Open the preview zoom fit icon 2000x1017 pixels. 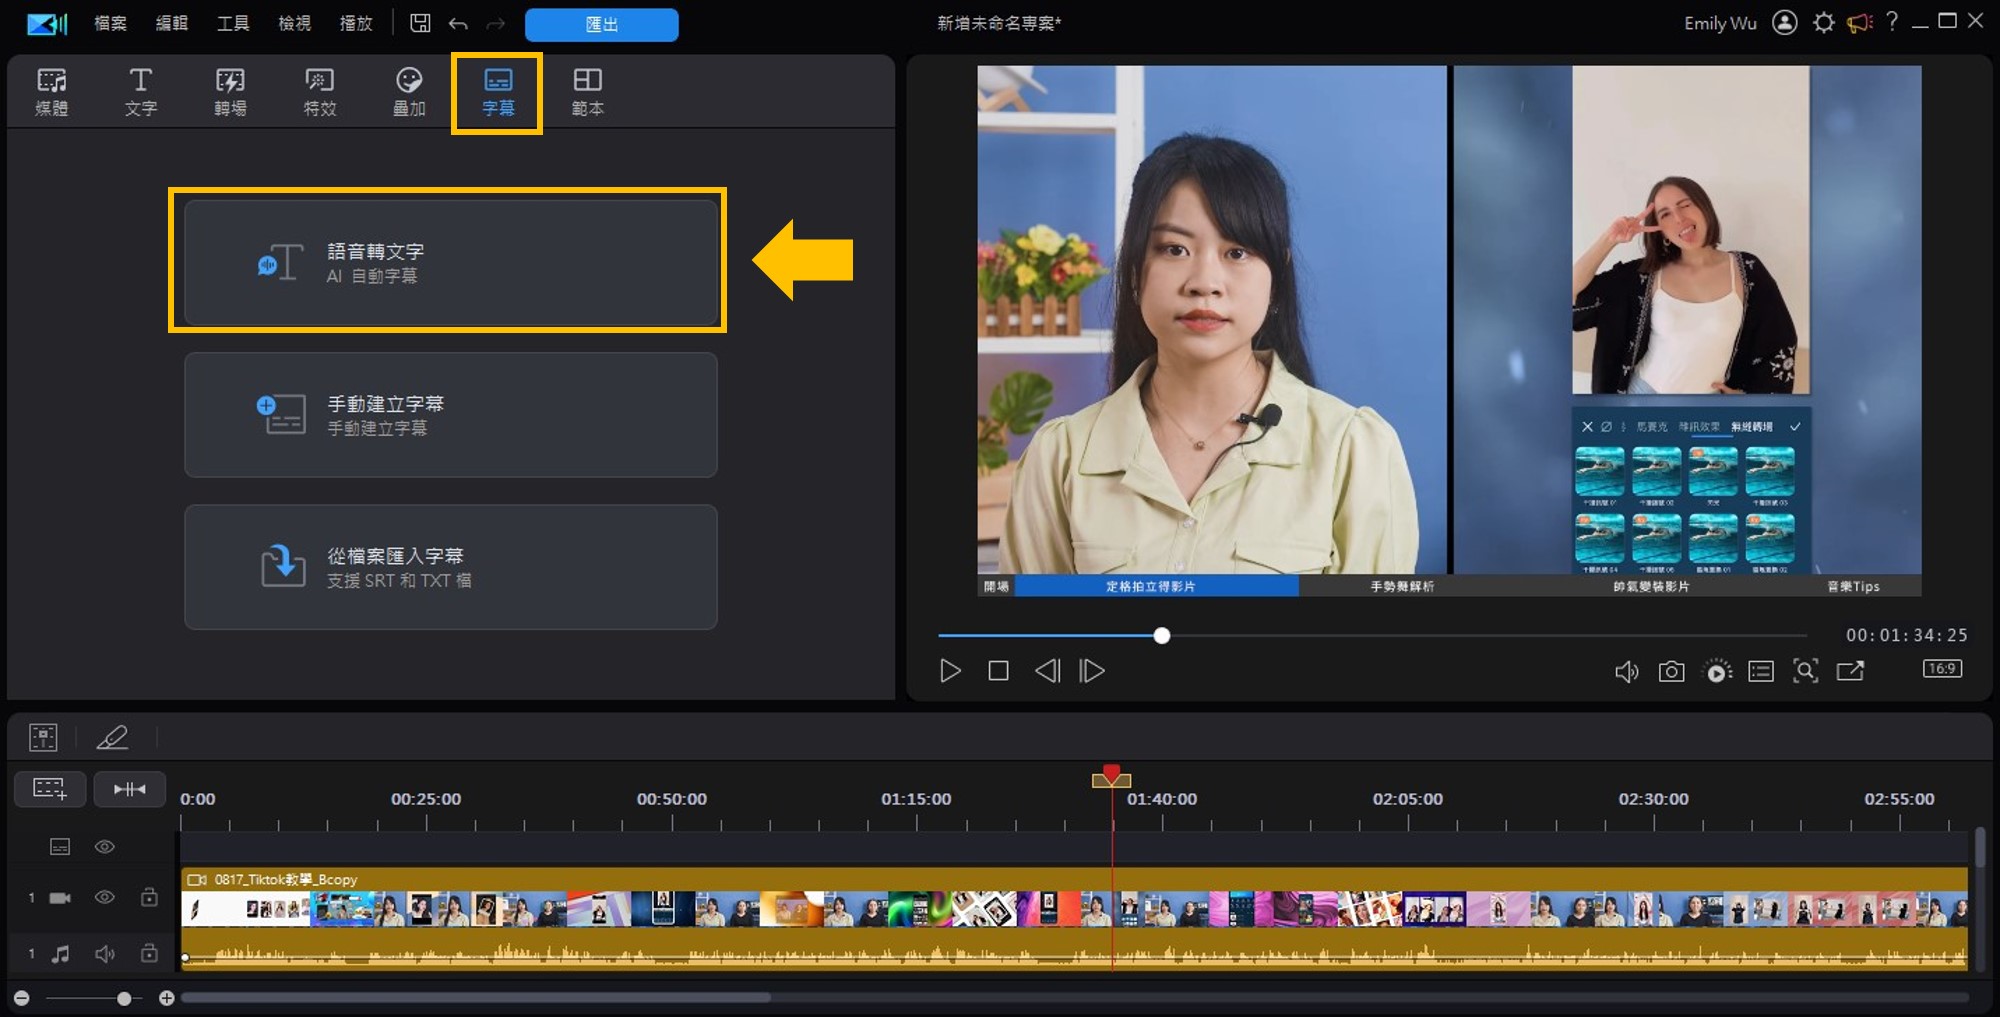pos(1805,671)
